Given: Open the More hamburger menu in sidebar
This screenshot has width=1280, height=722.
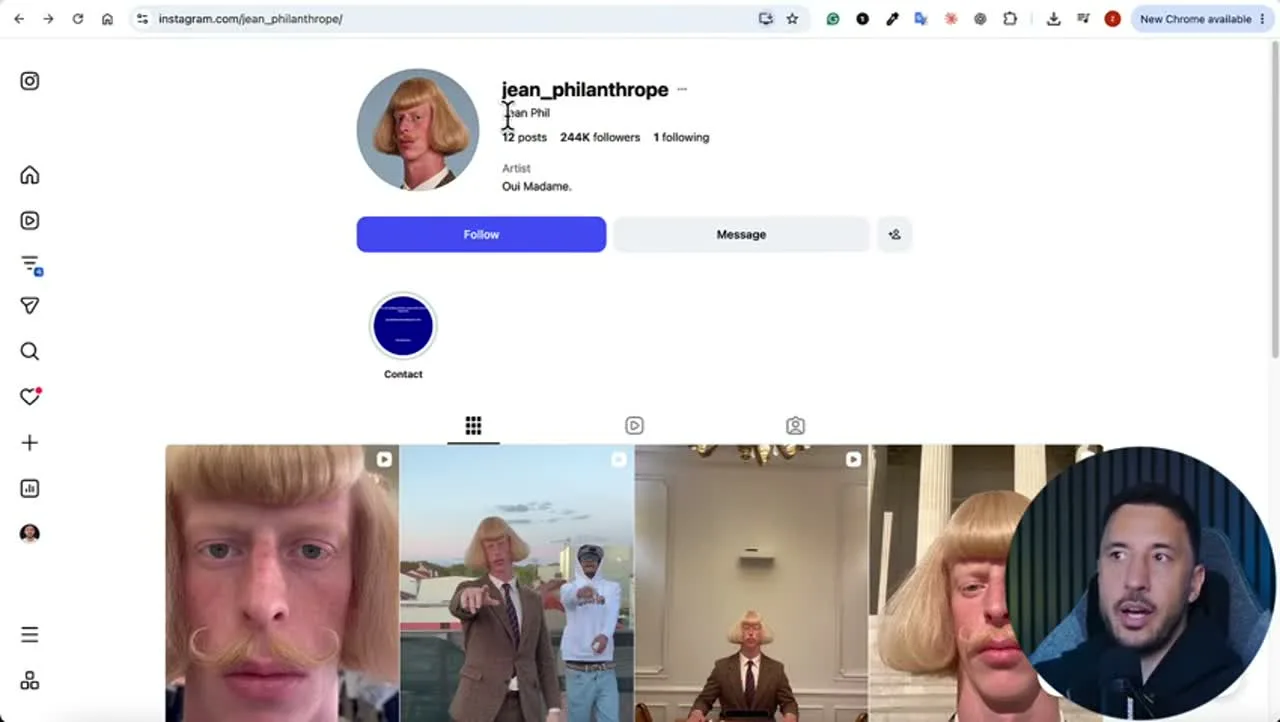Looking at the screenshot, I should [30, 635].
